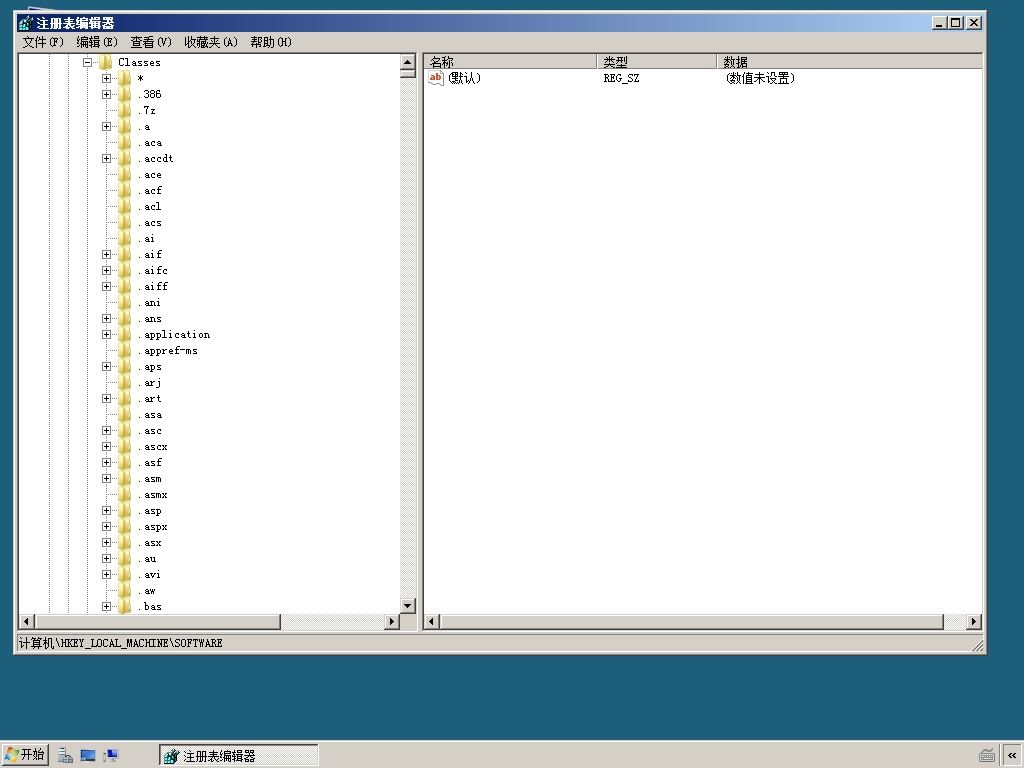Click the (数值未设置) data cell
Image resolution: width=1024 pixels, height=768 pixels.
[760, 78]
